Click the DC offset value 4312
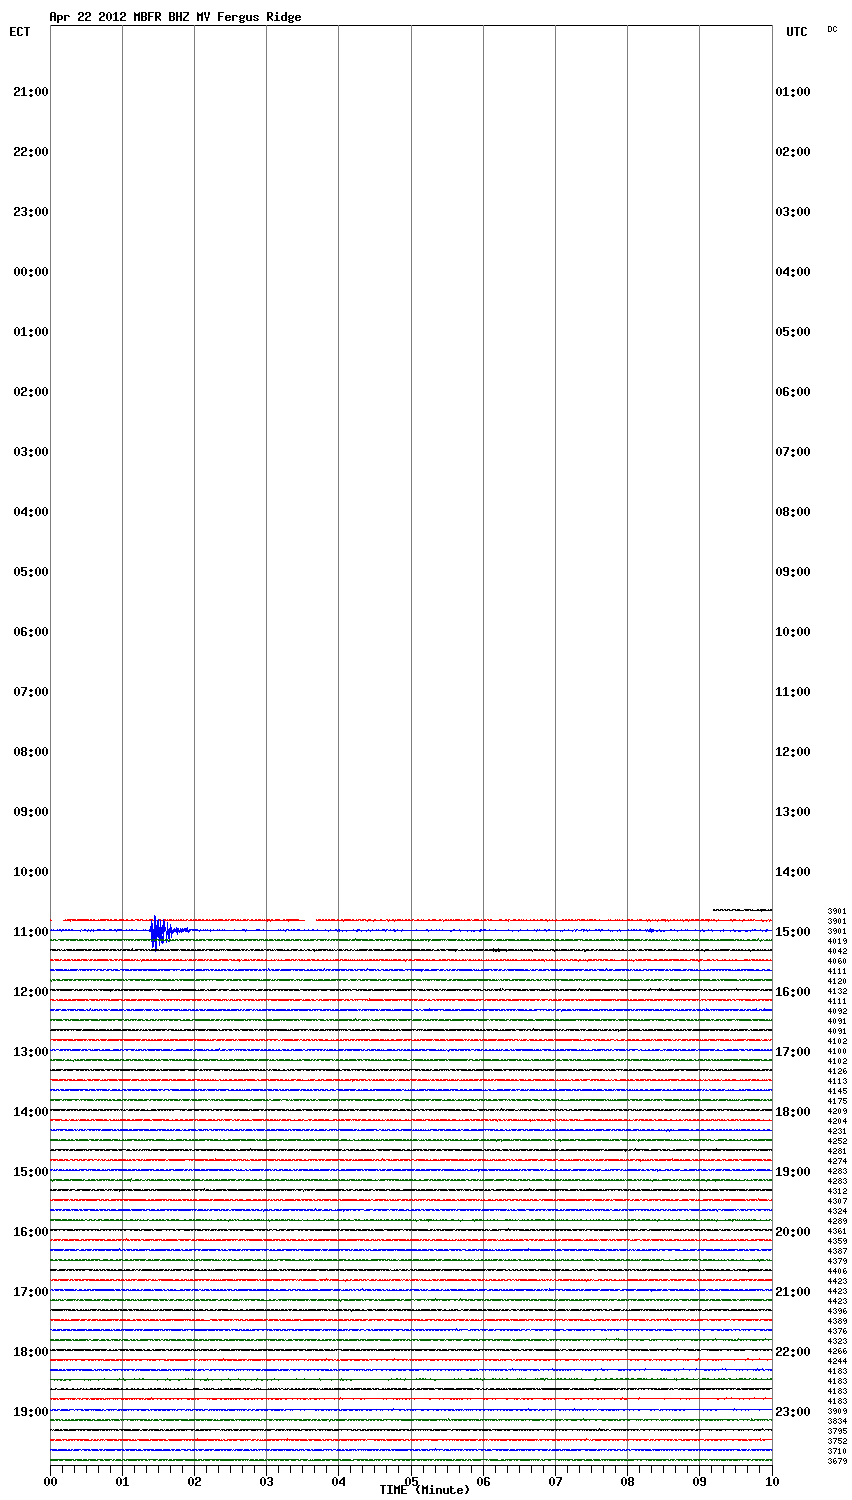Screen dimensions: 852x1500 (837, 1191)
